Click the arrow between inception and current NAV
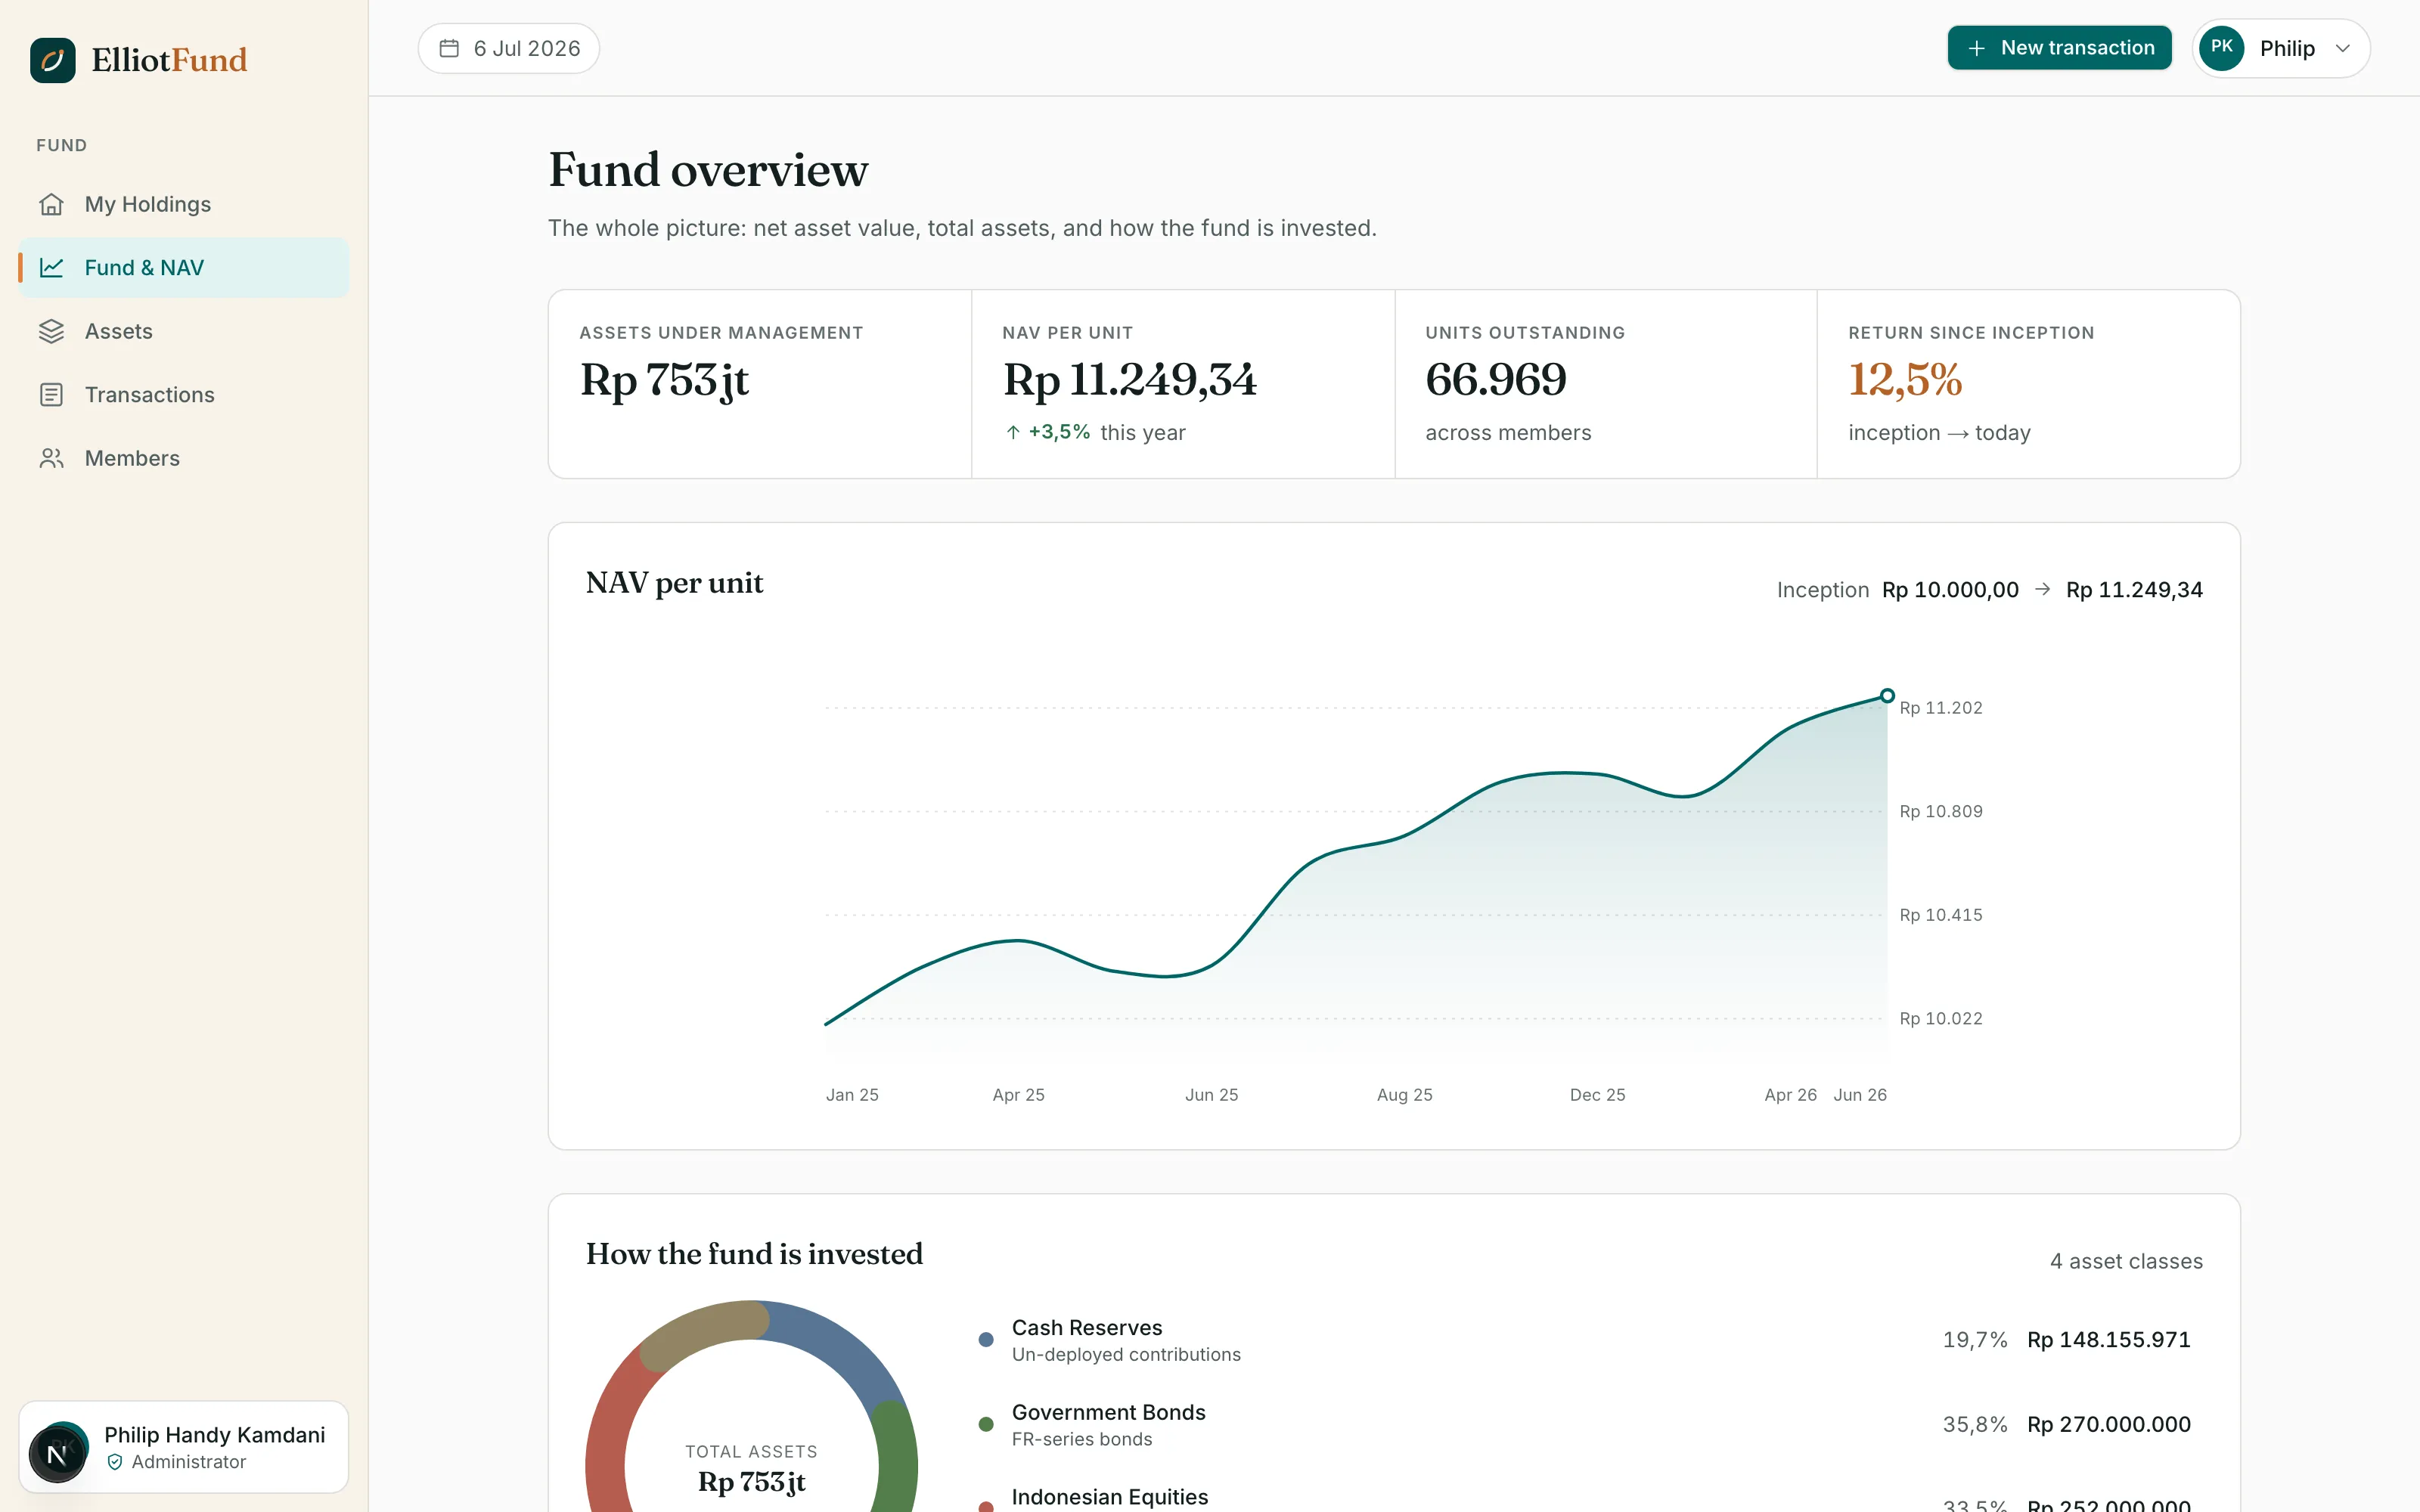 2043,589
